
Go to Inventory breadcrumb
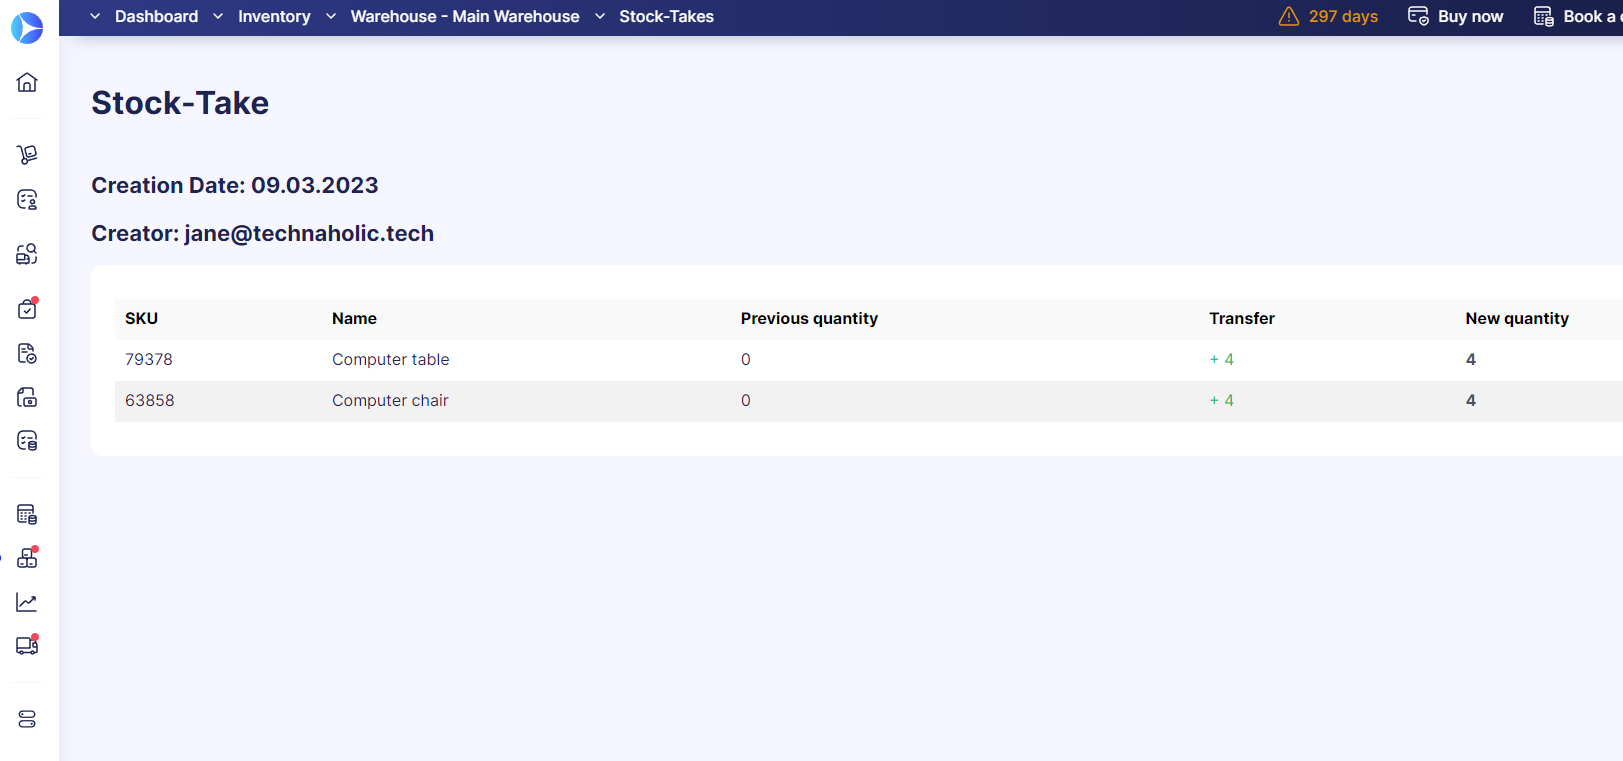click(274, 16)
